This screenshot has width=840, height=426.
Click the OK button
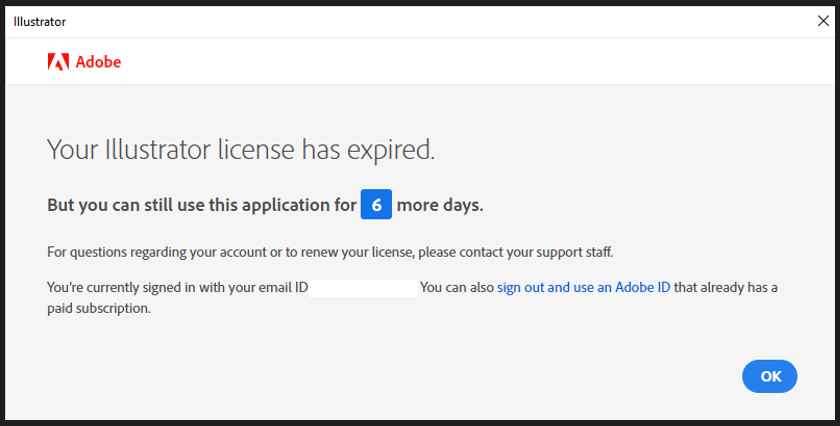769,376
